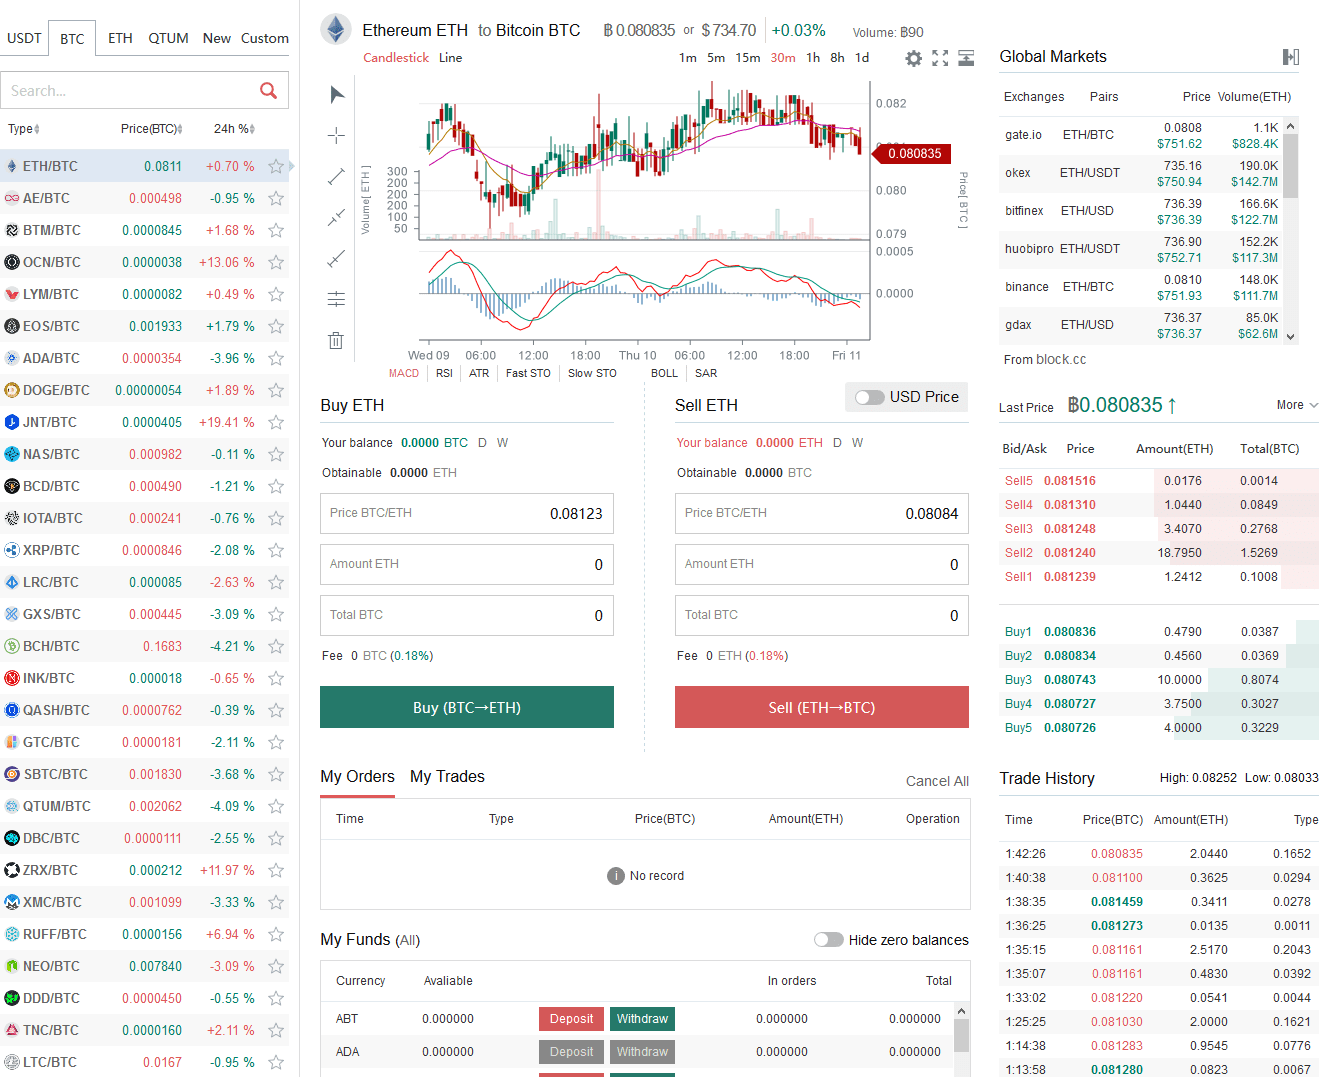Star the ZRX/BTC pair
The width and height of the screenshot is (1332, 1077).
[276, 871]
